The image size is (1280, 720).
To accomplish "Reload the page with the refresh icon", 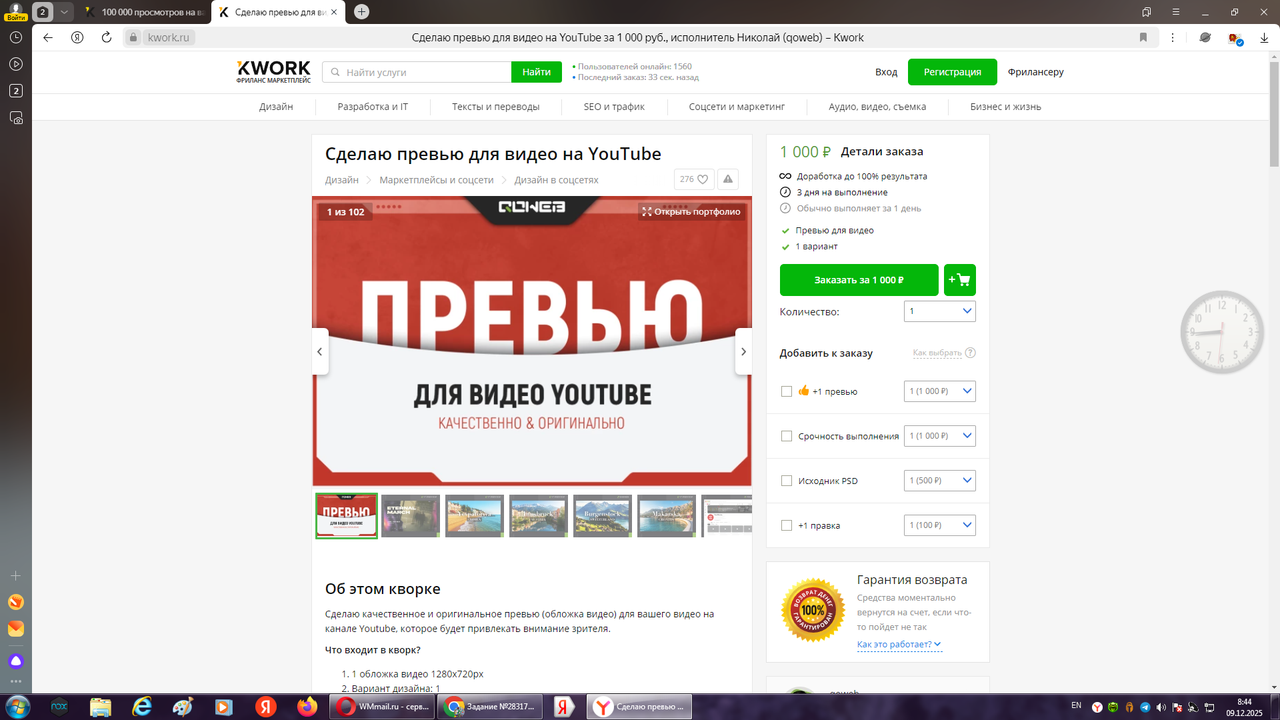I will tap(106, 38).
